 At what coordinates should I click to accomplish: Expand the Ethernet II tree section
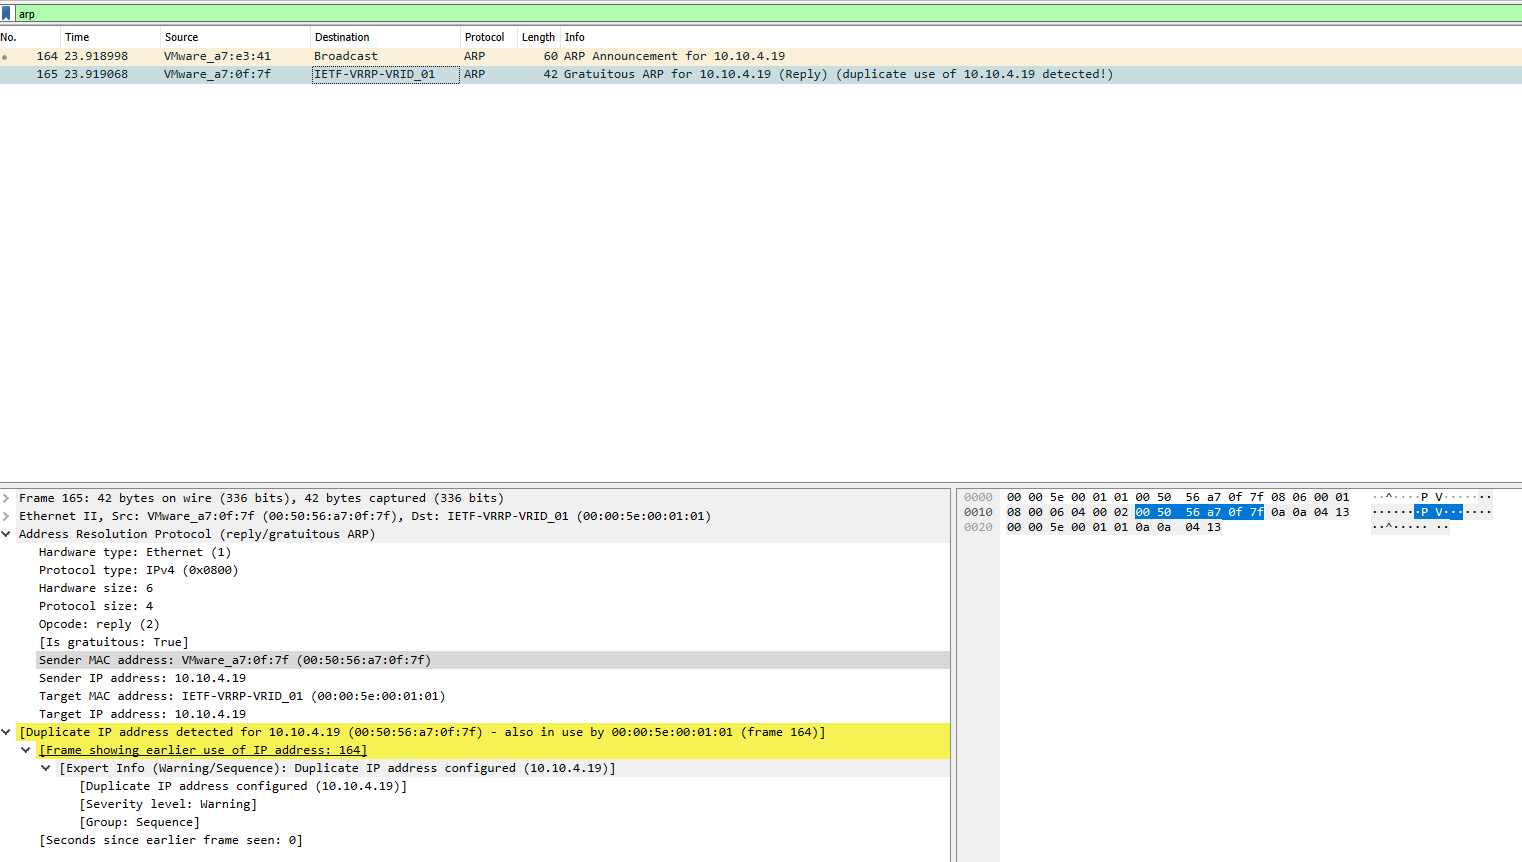tap(7, 516)
